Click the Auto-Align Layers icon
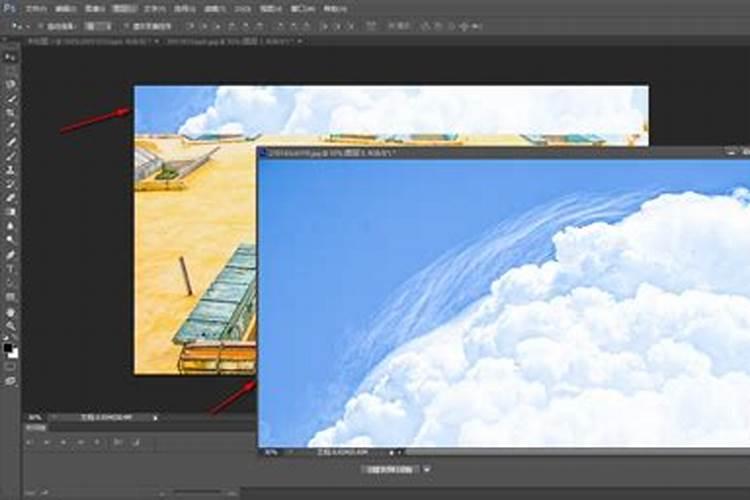Screen dimensions: 750x500 pos(371,26)
